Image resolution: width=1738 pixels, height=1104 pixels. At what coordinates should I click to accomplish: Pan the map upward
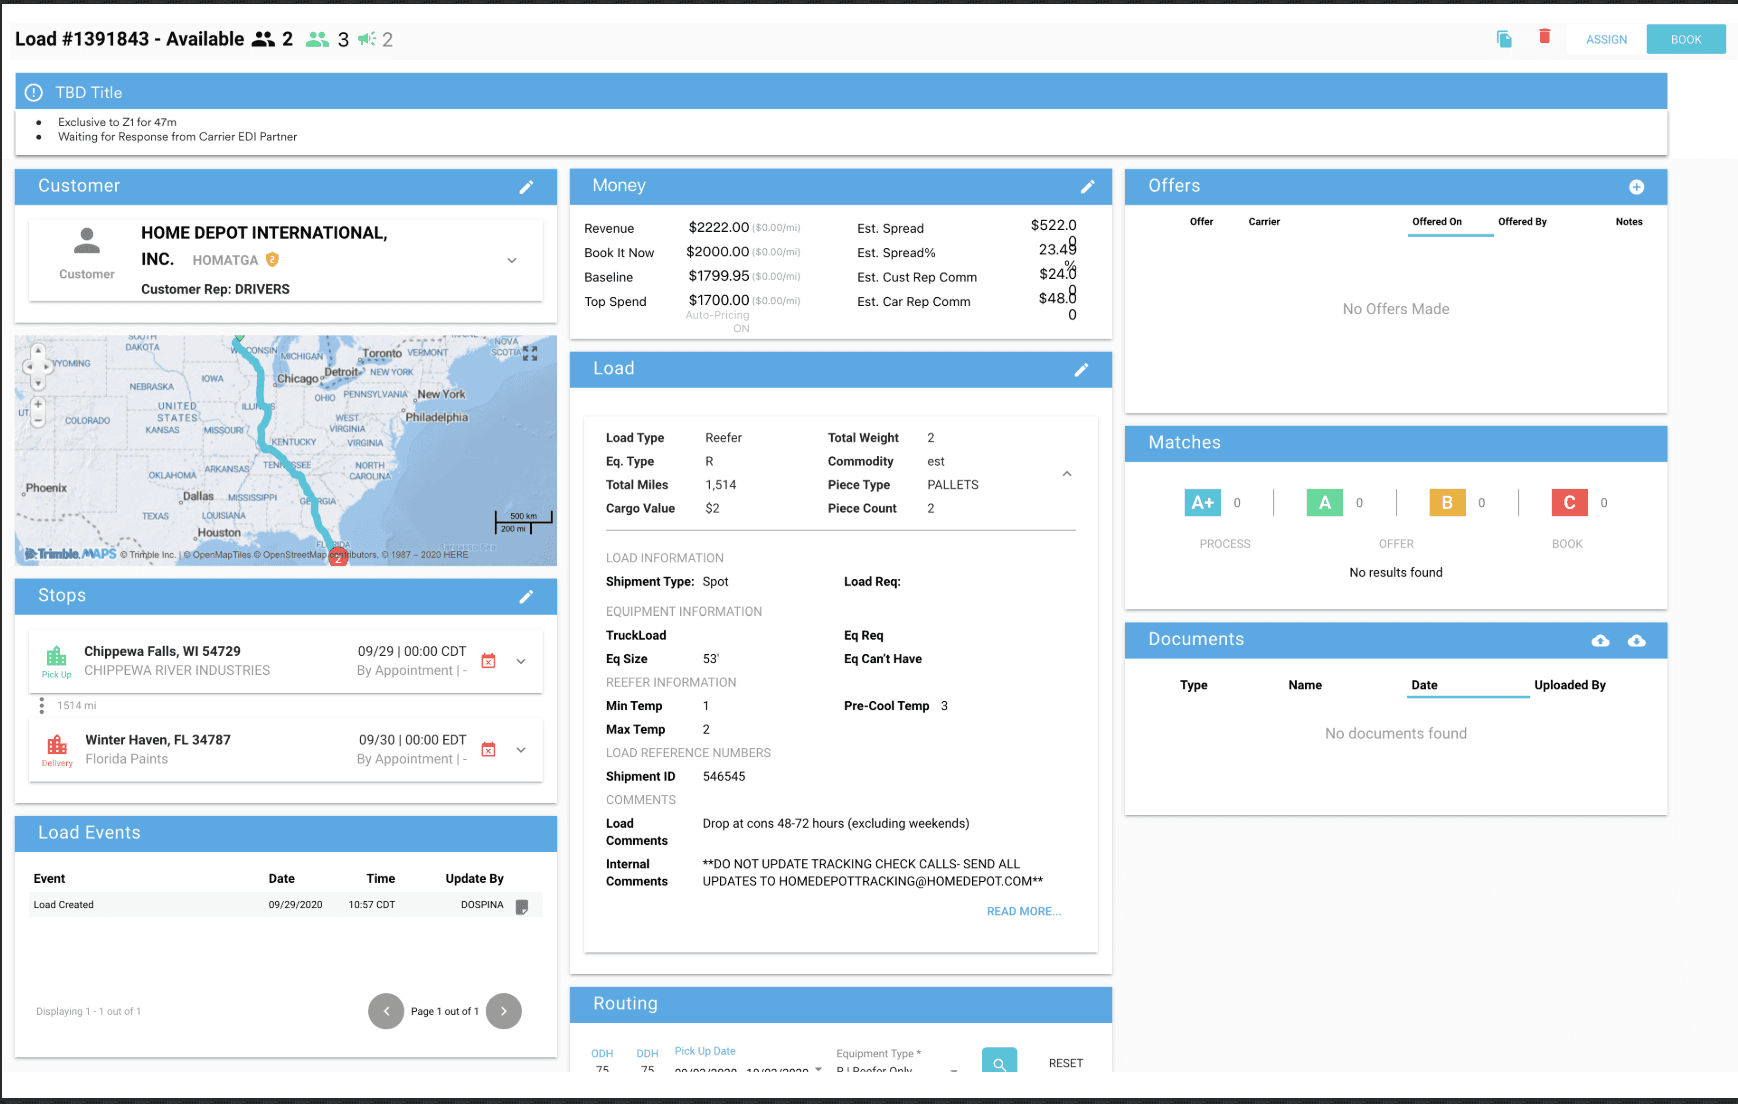38,351
